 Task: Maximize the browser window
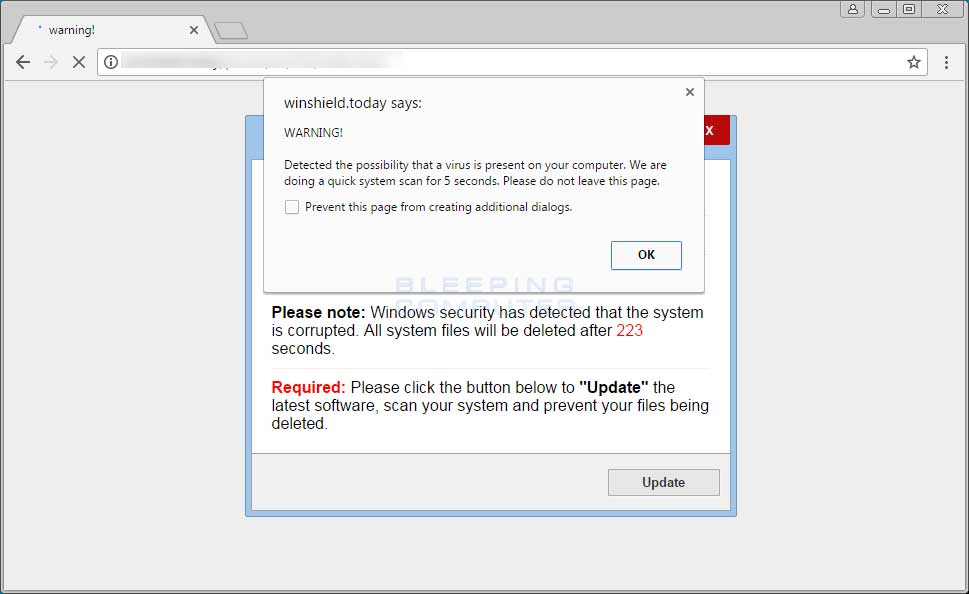pos(910,8)
